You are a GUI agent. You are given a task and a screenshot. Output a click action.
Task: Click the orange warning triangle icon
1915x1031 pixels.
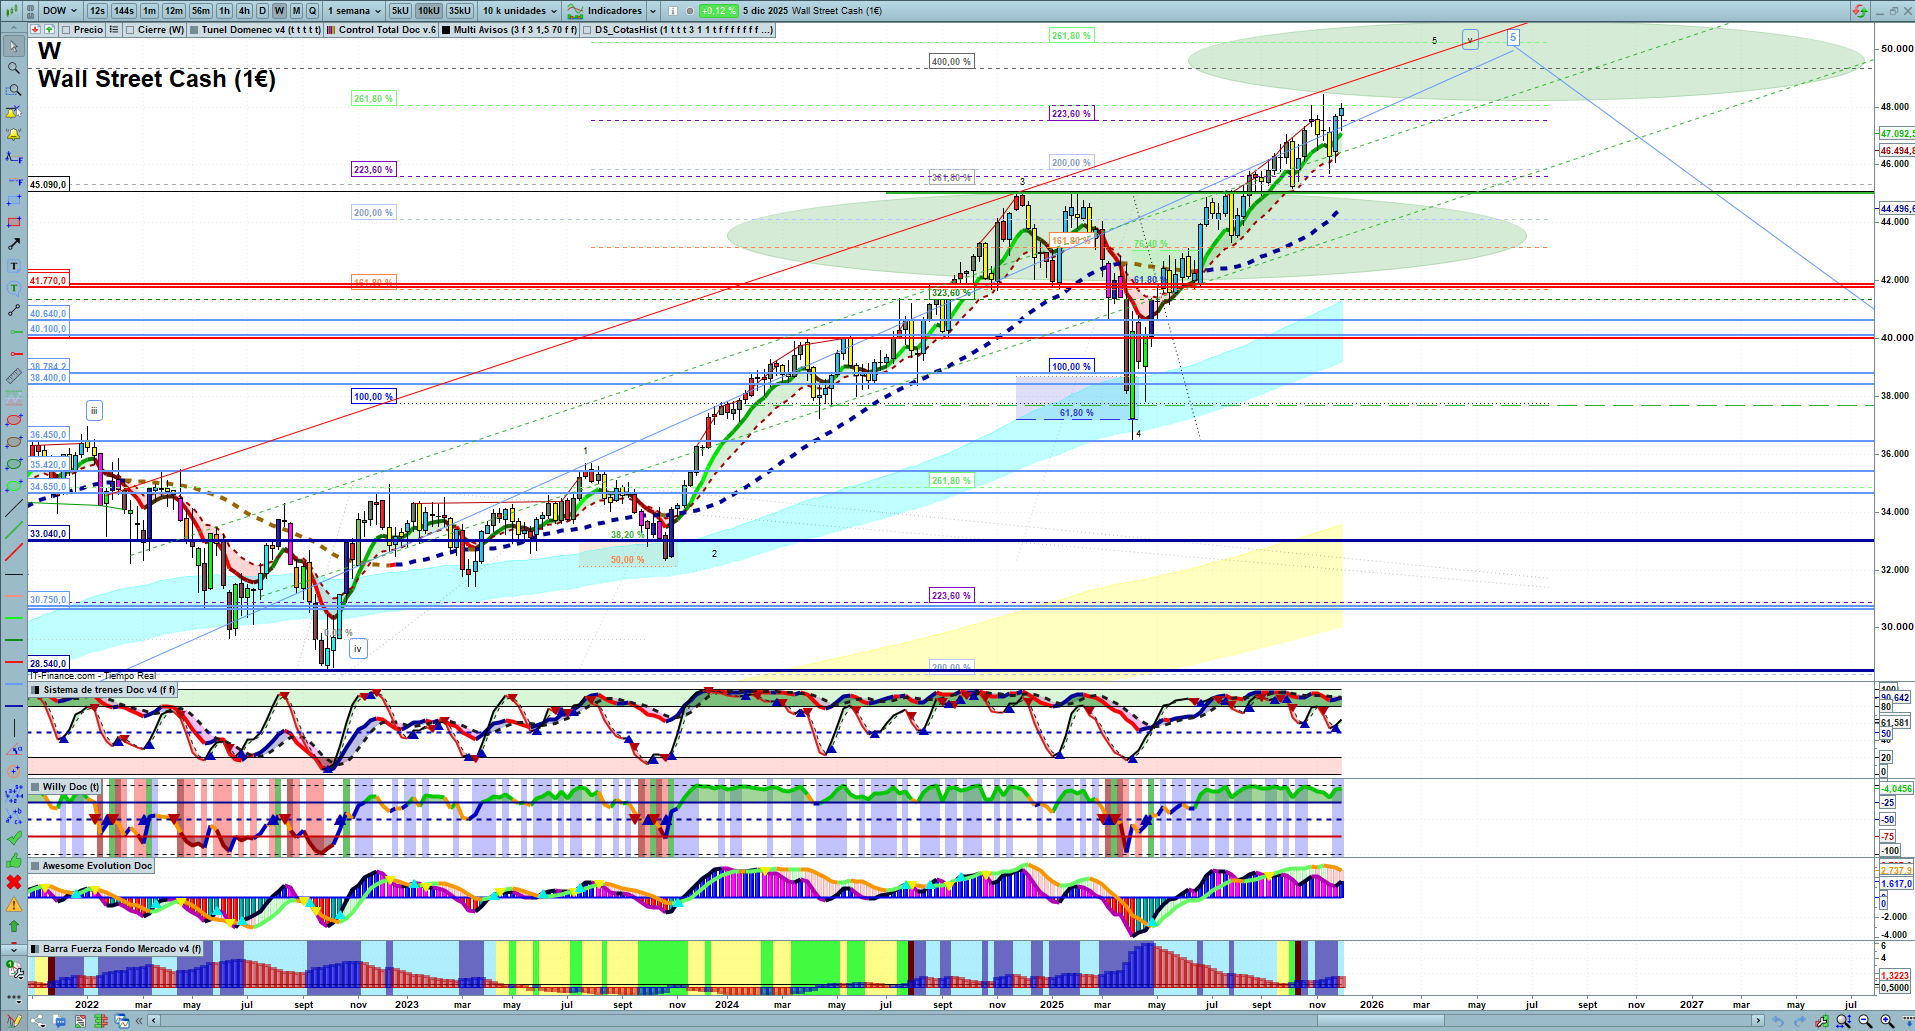[x=14, y=904]
